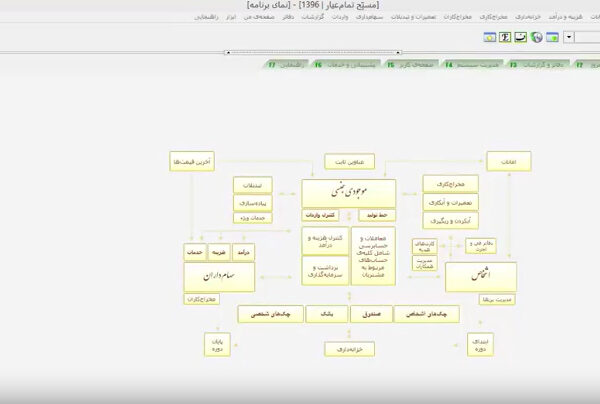Click the چک‌های شخصی box

coord(271,314)
